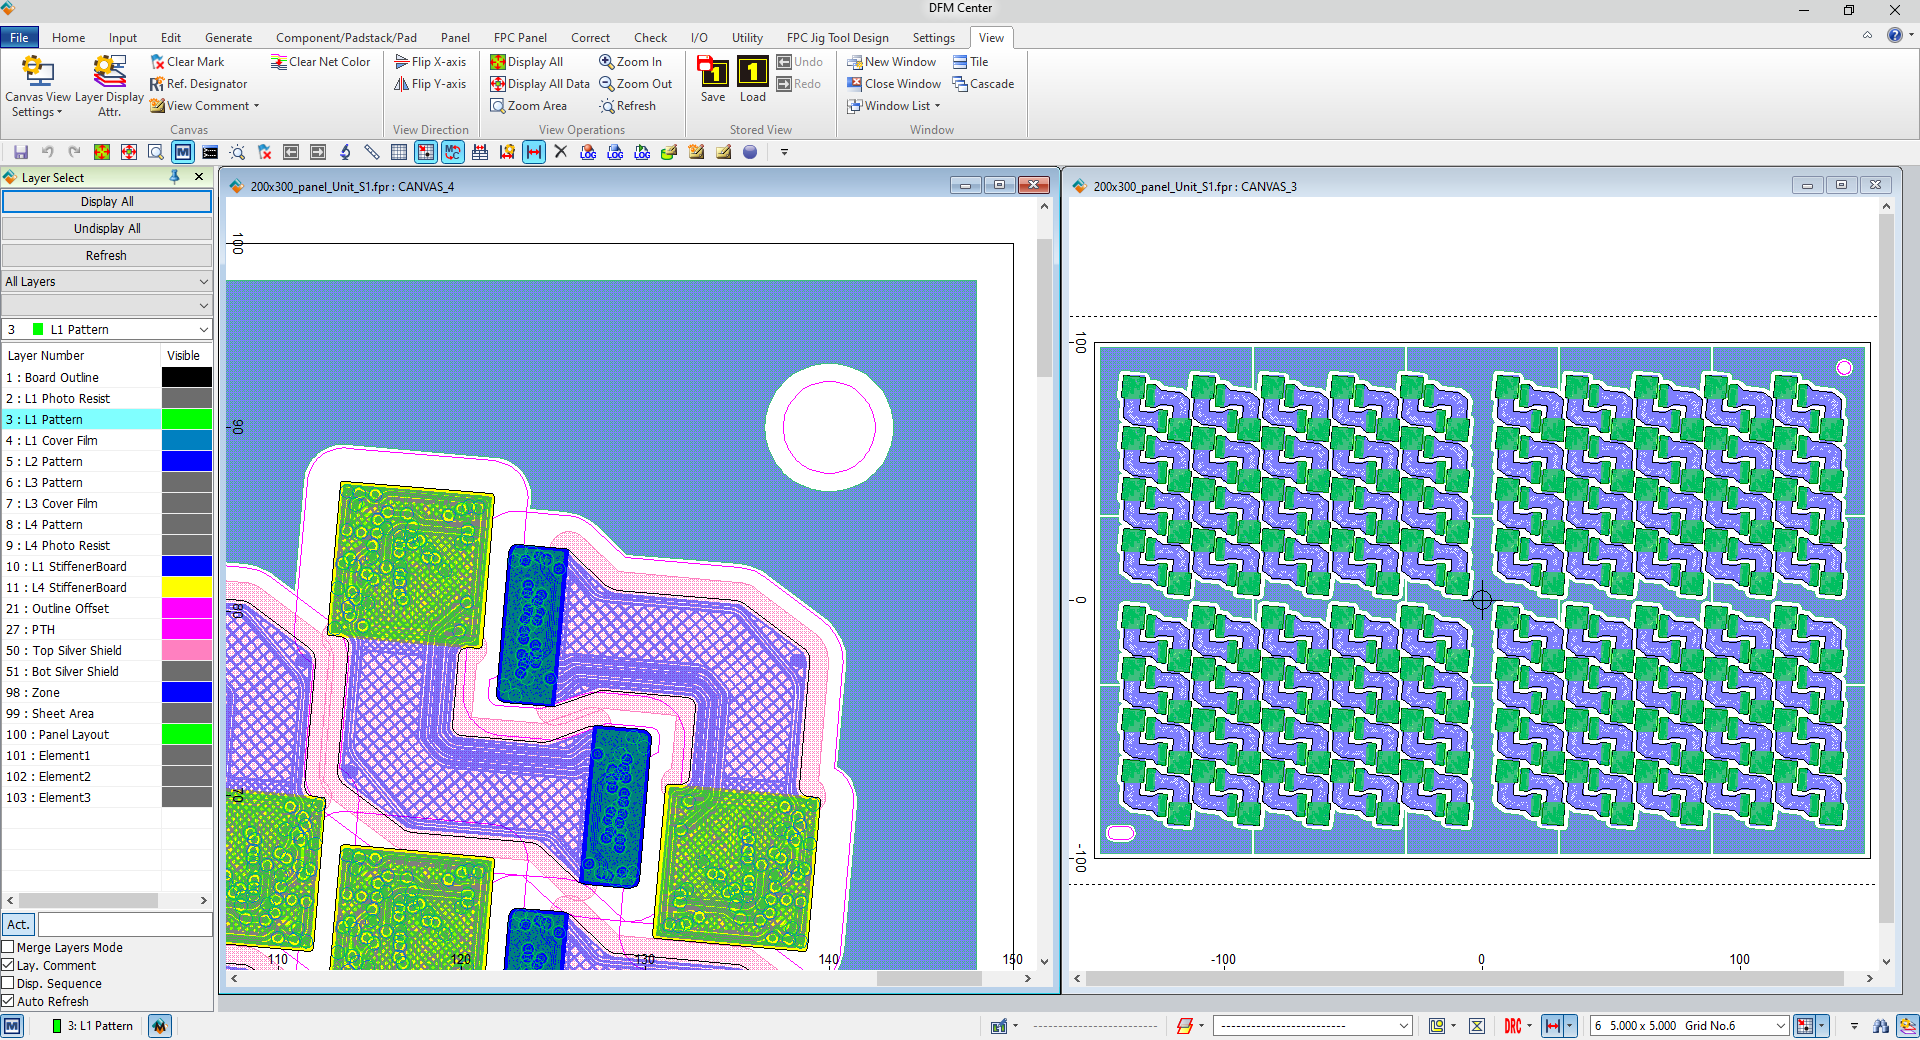Expand the Window List dropdown

click(x=937, y=106)
